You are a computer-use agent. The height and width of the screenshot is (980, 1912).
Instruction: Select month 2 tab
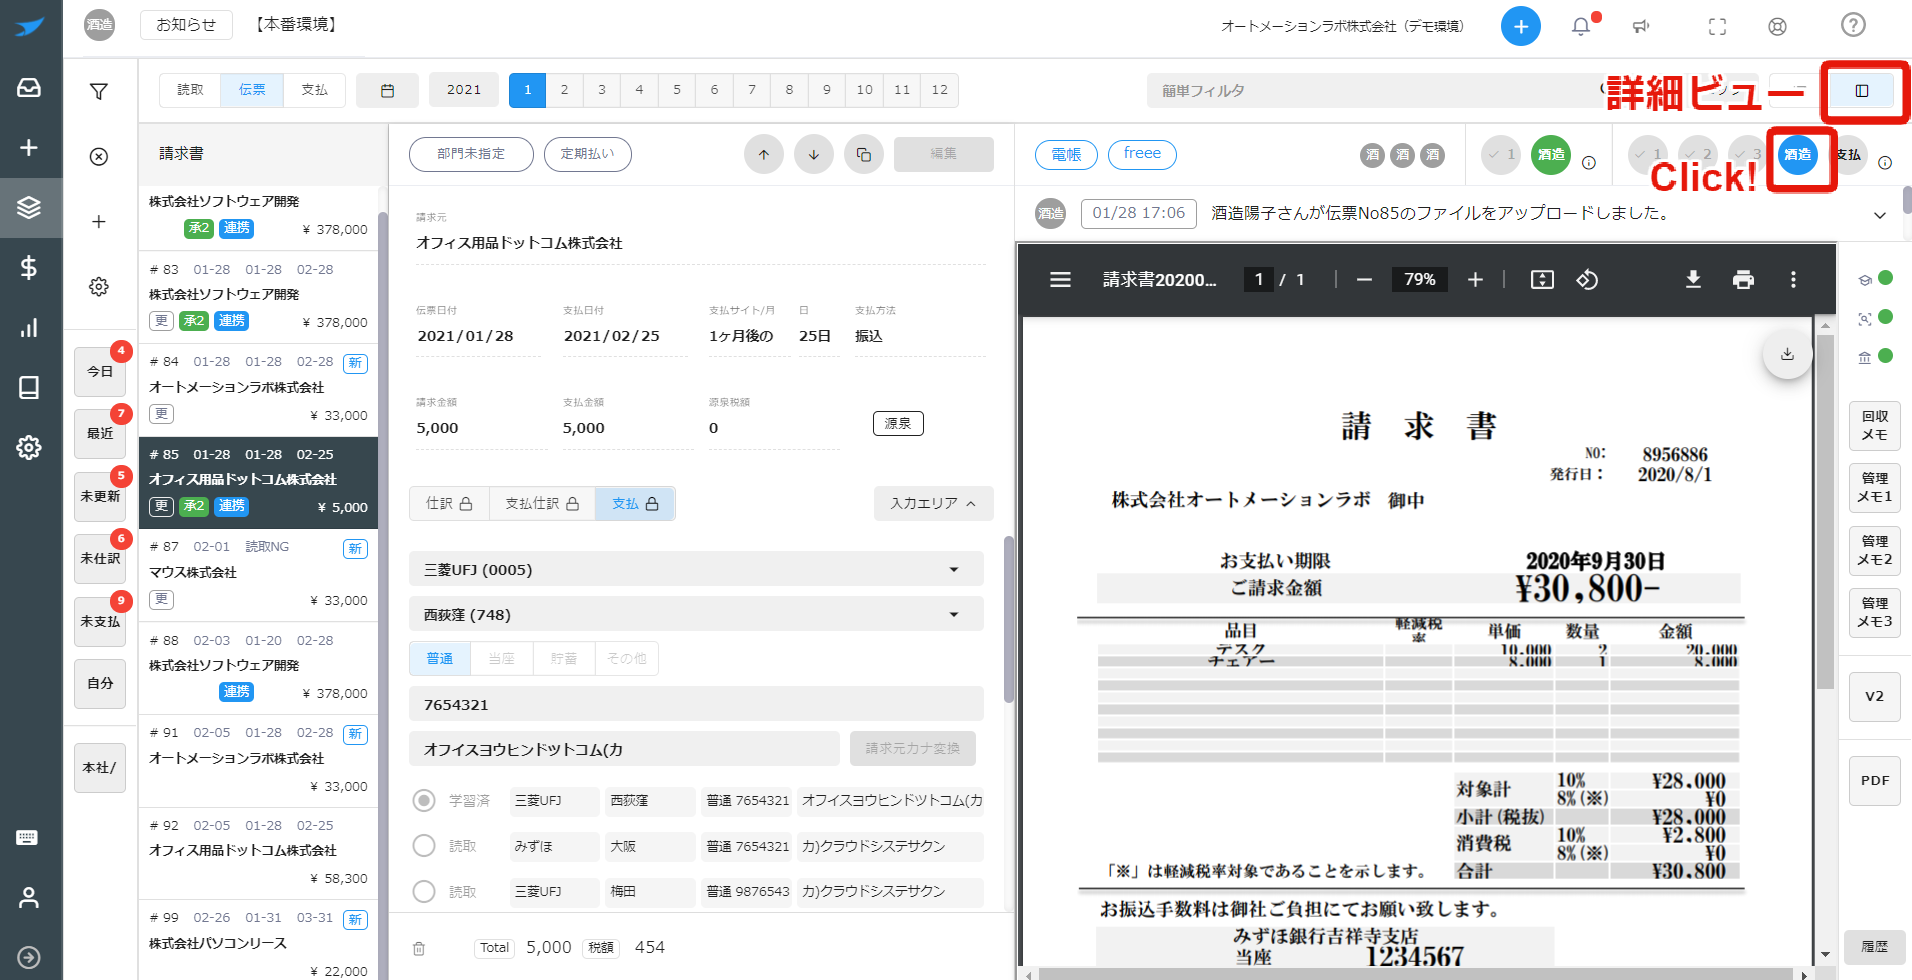pyautogui.click(x=565, y=90)
